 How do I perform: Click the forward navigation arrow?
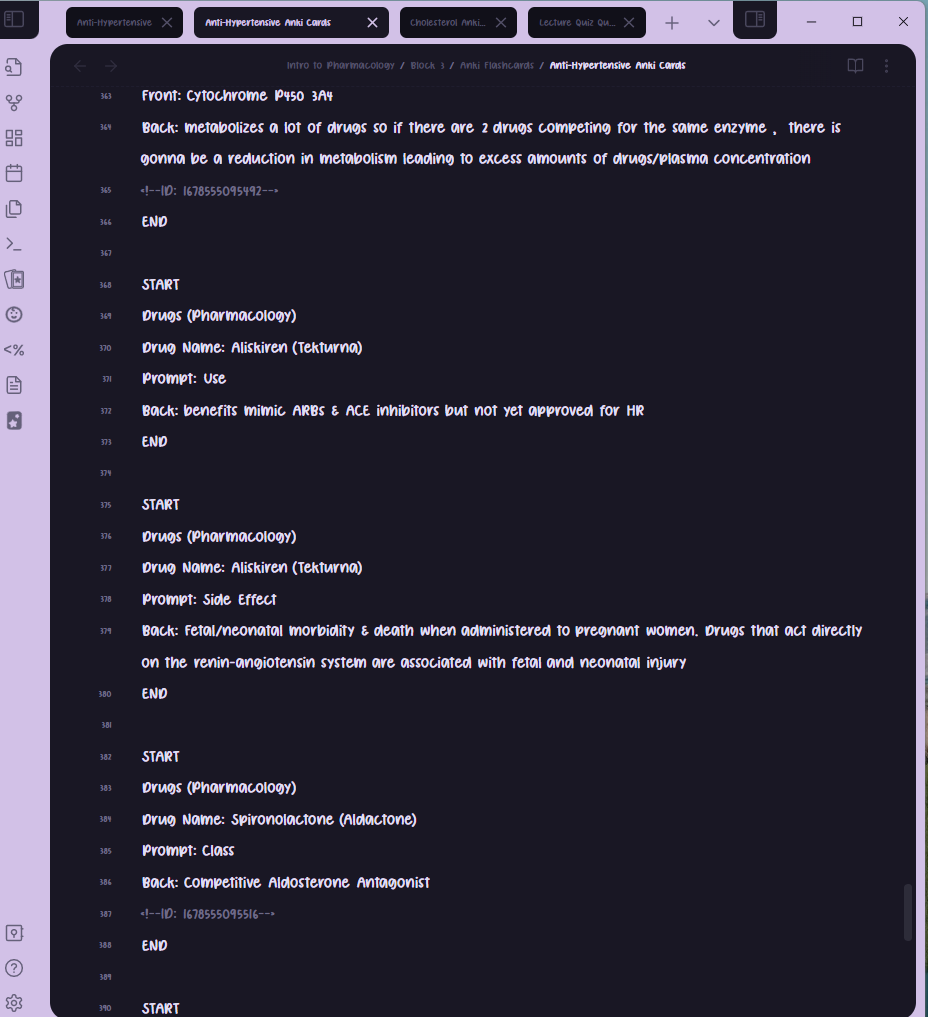111,65
